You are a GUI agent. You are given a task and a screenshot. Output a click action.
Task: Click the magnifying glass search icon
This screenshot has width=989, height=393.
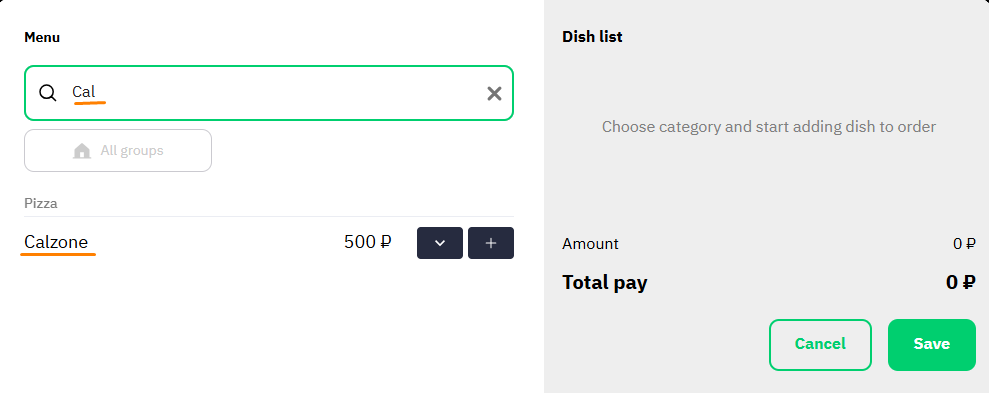click(48, 93)
